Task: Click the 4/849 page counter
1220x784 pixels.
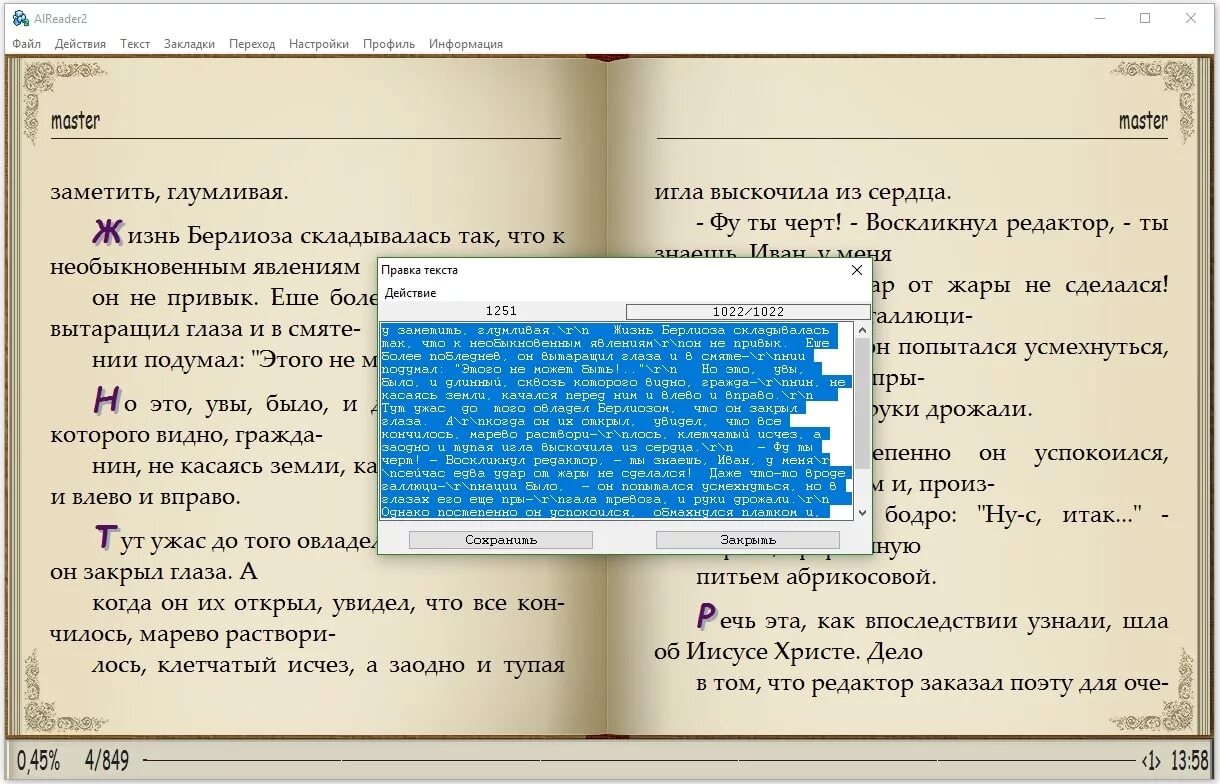Action: coord(107,761)
